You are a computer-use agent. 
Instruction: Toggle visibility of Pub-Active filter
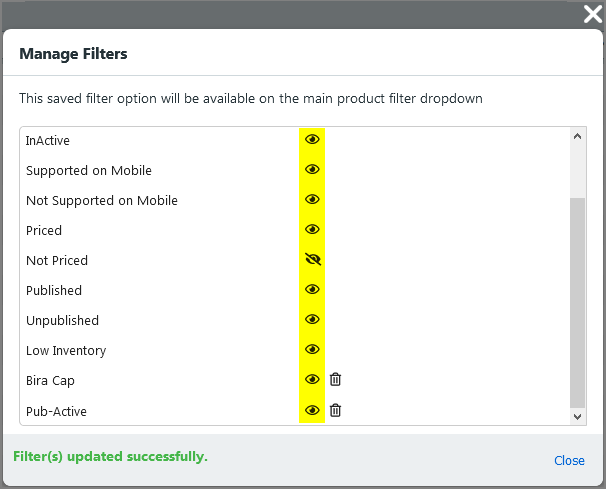[x=312, y=410]
